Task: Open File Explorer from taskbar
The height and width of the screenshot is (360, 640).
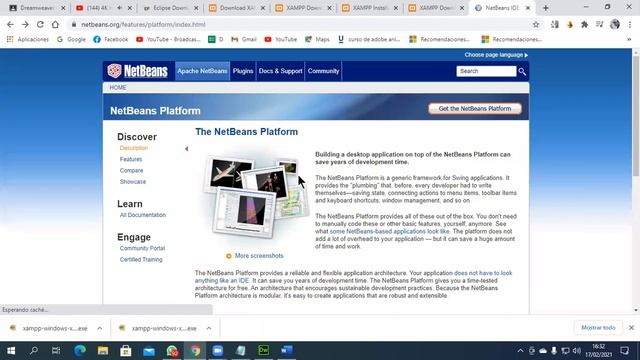Action: [x=102, y=351]
